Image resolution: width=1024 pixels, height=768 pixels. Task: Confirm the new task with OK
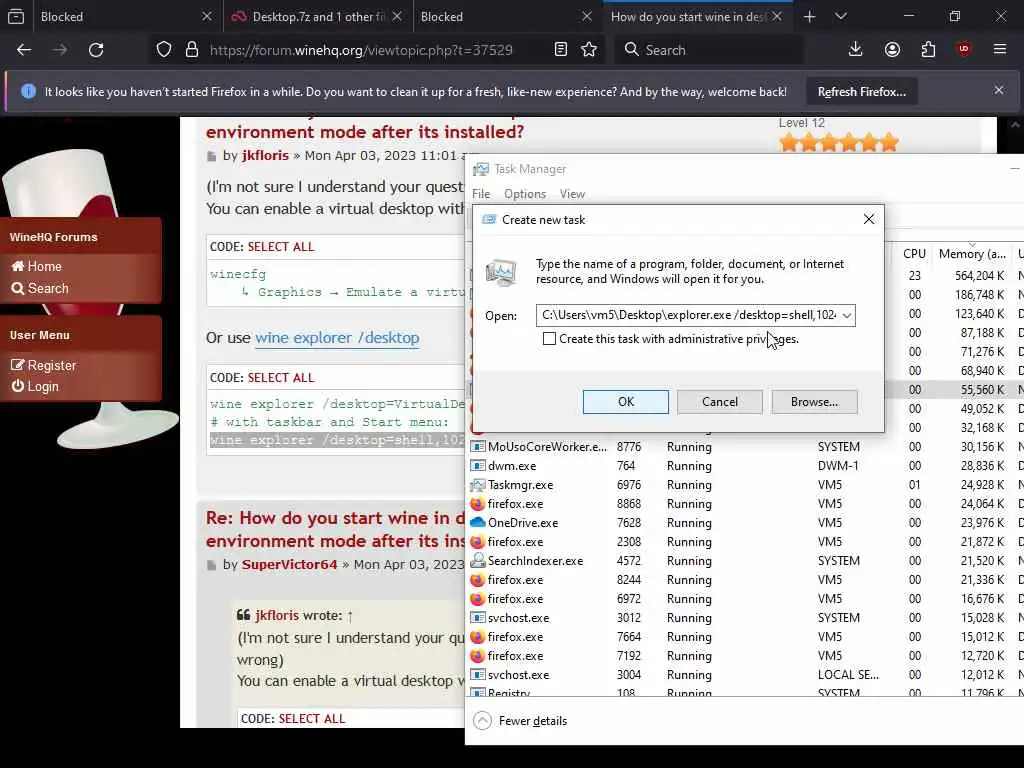click(x=626, y=402)
